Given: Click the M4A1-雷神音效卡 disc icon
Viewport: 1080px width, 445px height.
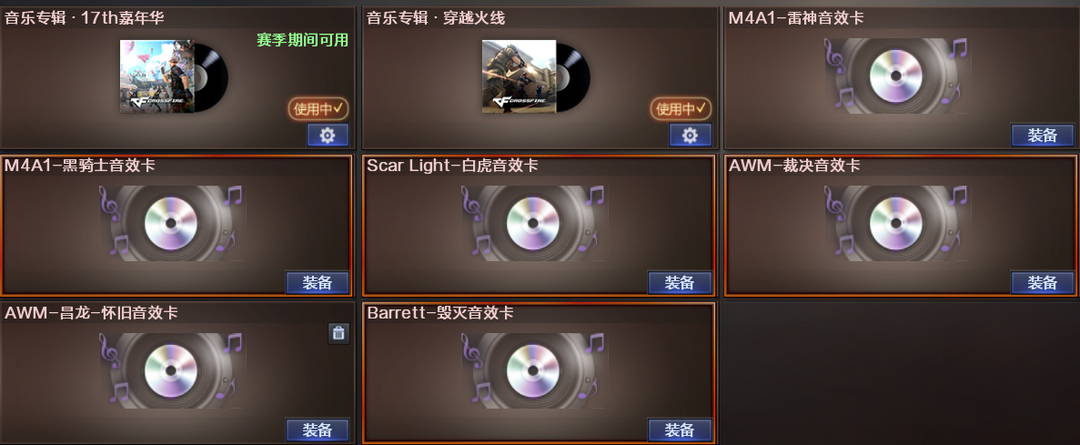Looking at the screenshot, I should click(x=895, y=76).
